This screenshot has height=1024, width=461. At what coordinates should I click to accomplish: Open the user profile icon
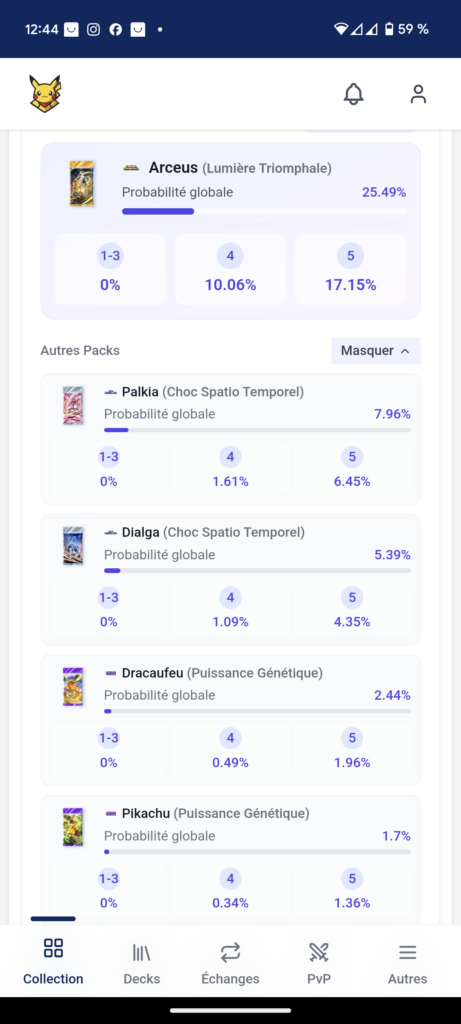tap(418, 94)
